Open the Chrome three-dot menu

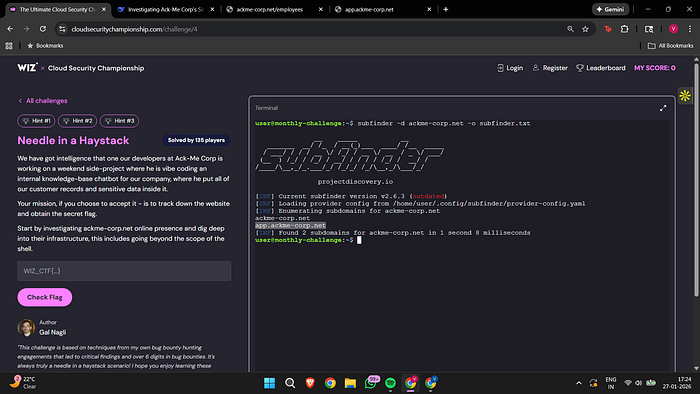point(690,29)
